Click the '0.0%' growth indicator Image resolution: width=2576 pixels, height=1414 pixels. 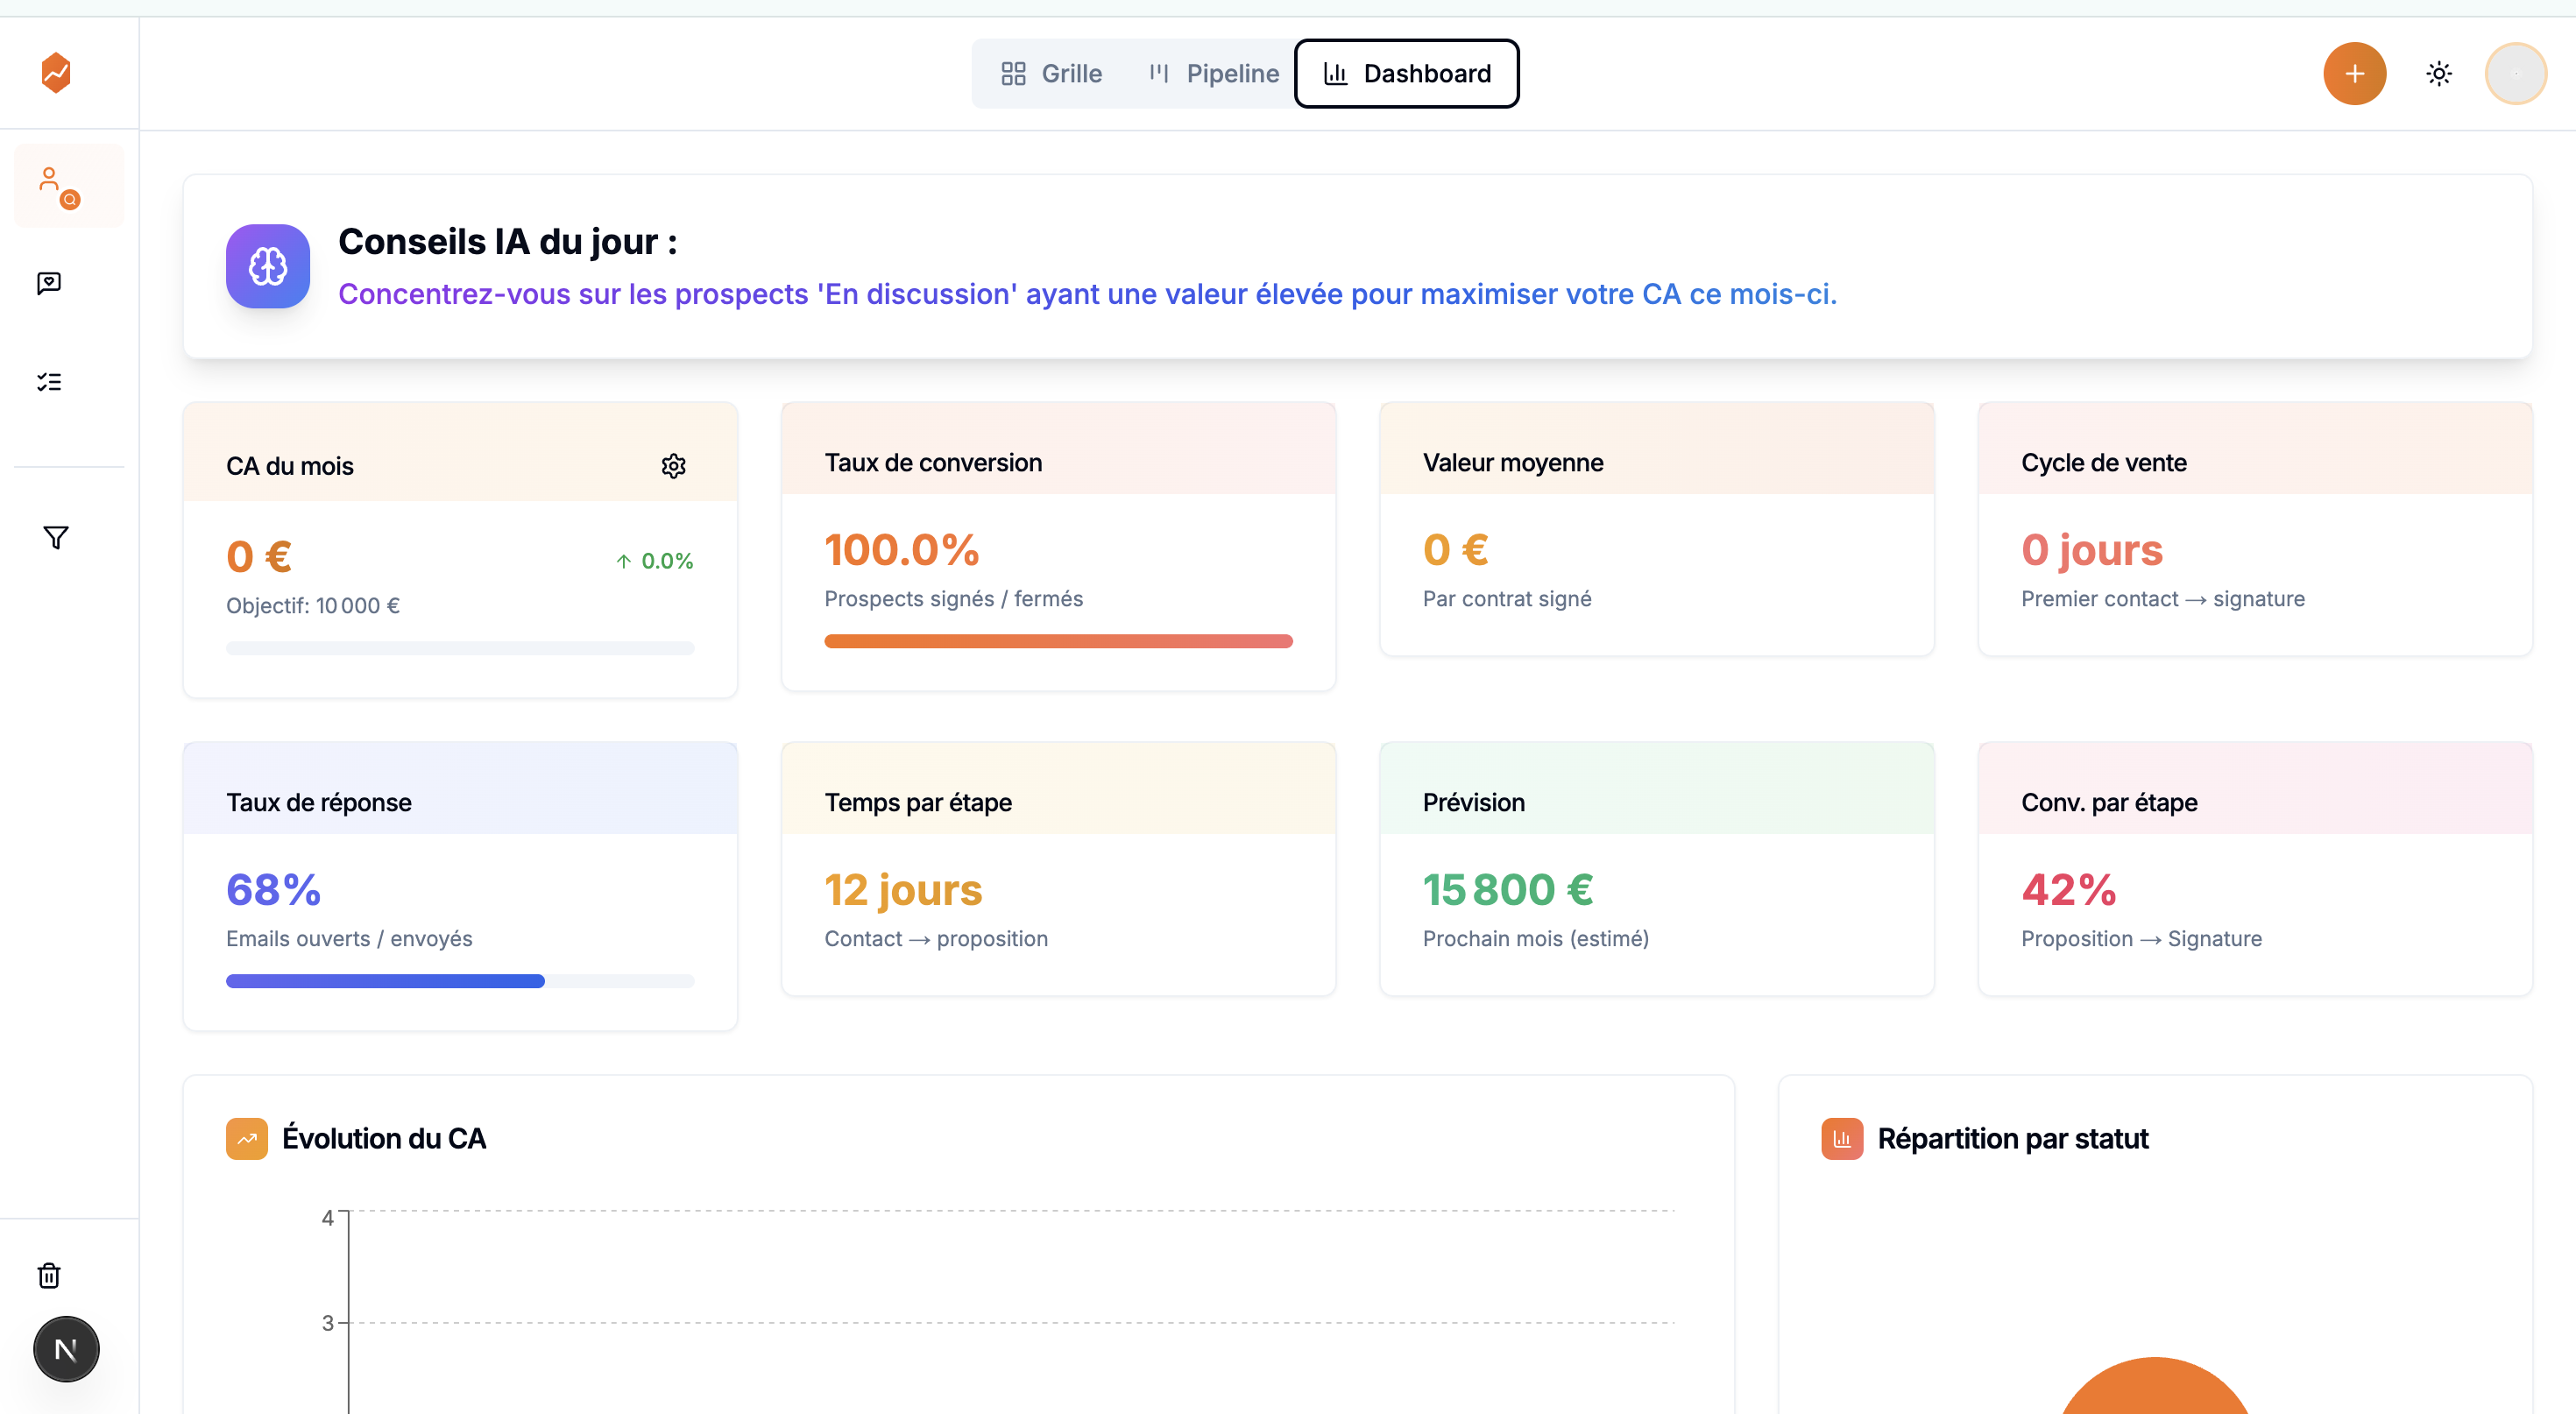coord(654,561)
